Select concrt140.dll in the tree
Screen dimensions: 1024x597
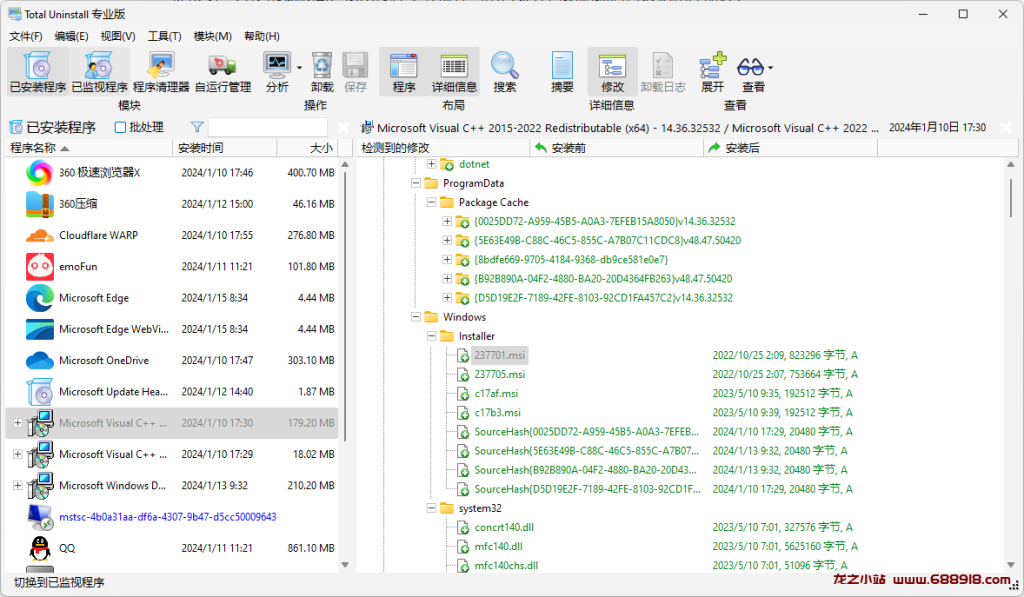click(504, 527)
